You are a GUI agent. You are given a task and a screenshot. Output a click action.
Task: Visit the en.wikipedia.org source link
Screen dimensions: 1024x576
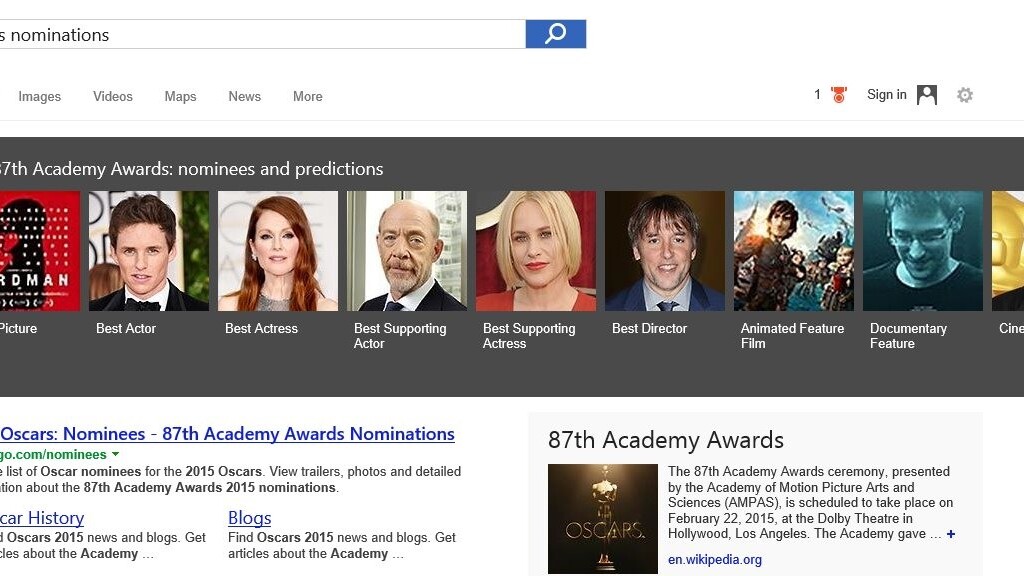(715, 560)
